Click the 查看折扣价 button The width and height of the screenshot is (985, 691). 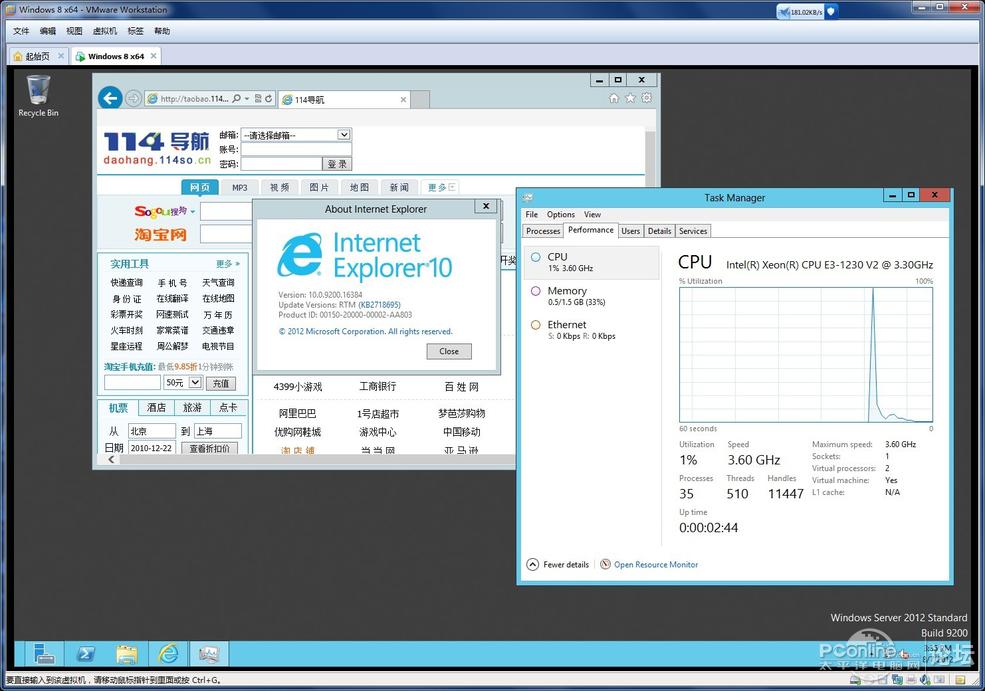210,448
